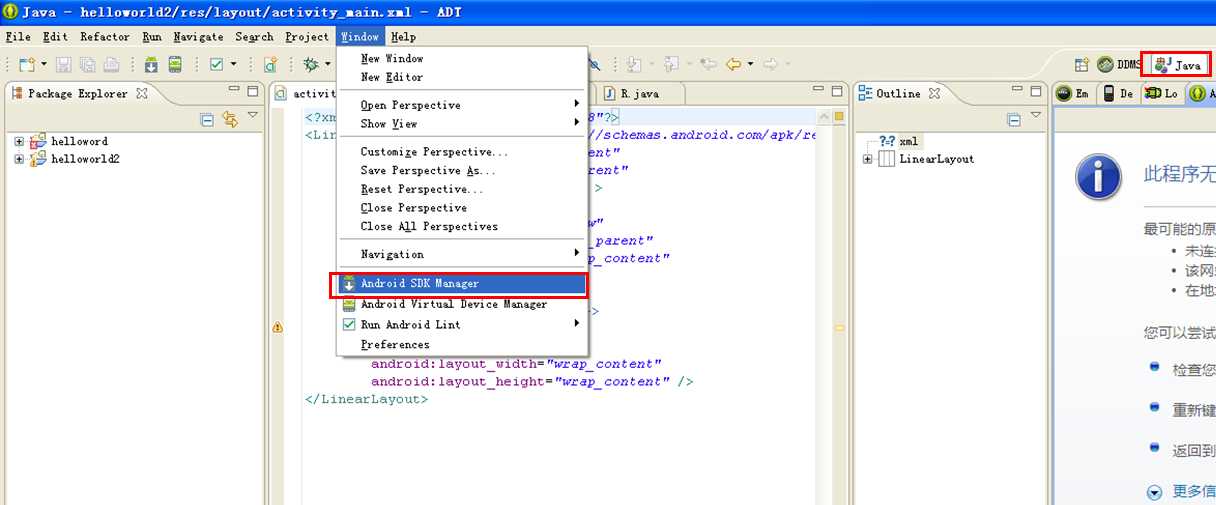Click the Last Edit Location toolbar icon
This screenshot has height=505, width=1216.
point(709,64)
